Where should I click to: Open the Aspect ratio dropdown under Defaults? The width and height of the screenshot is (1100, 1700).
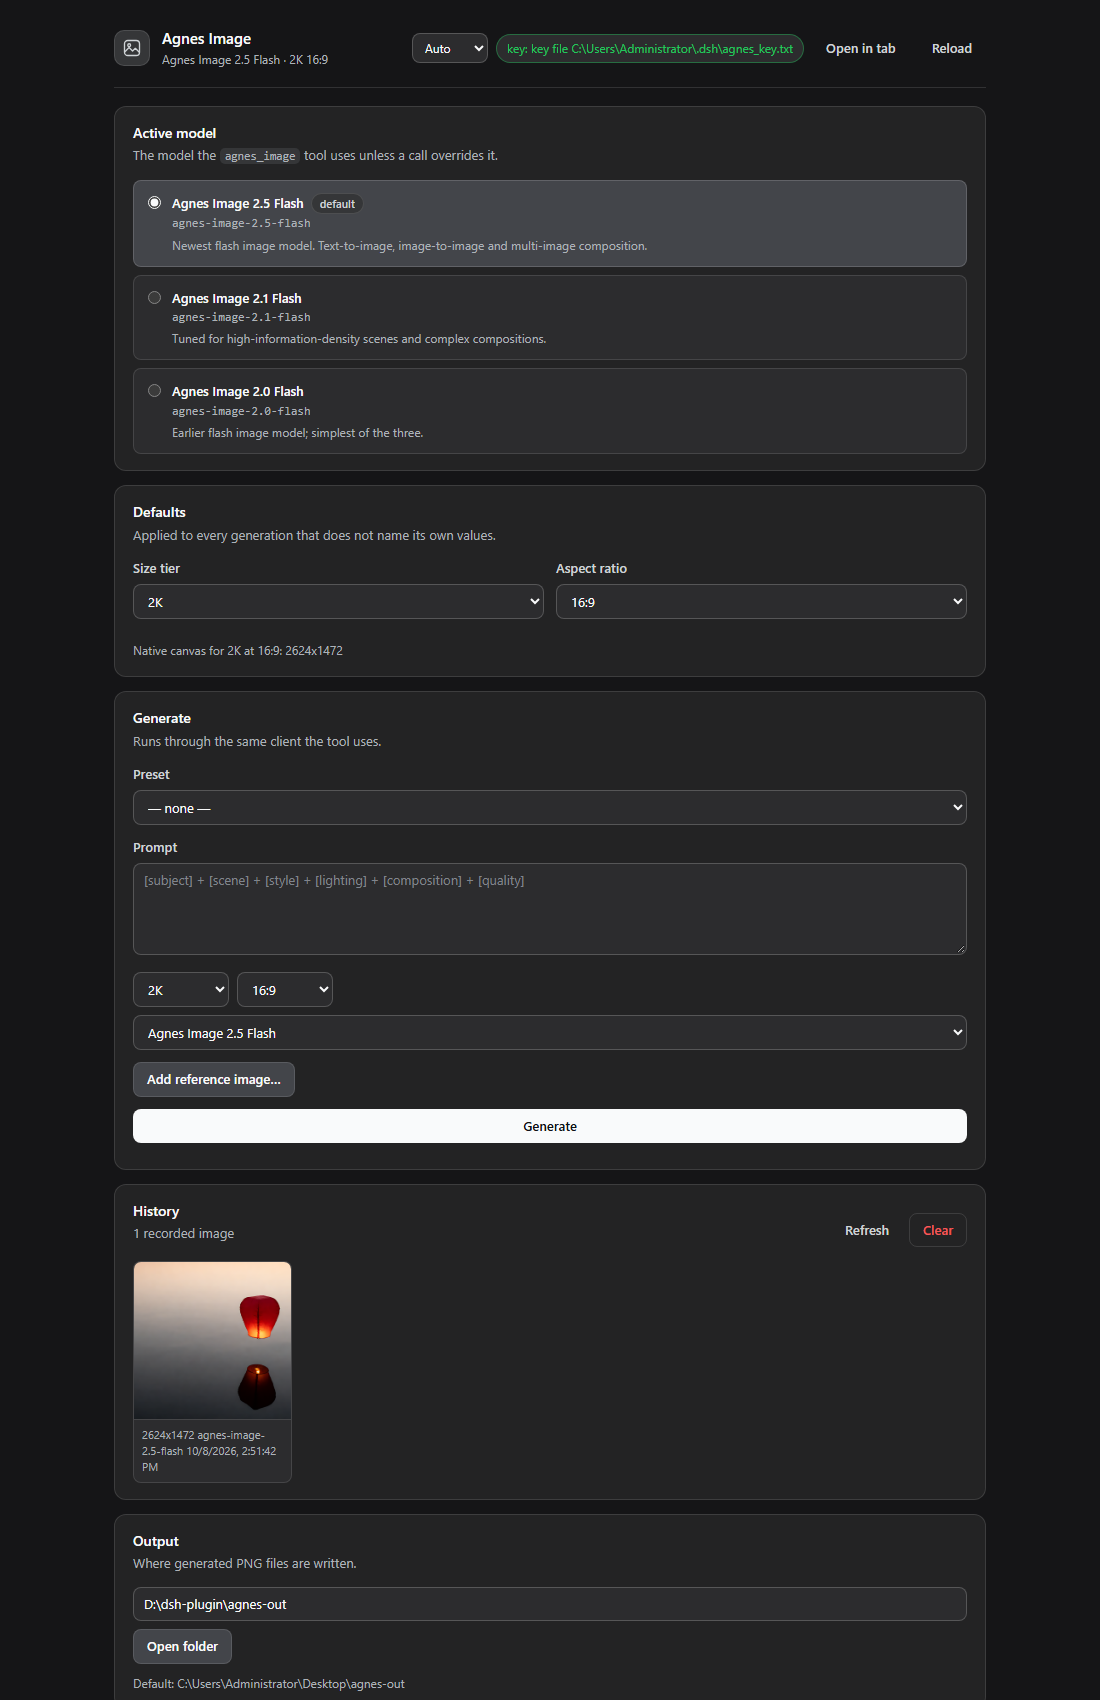point(761,602)
